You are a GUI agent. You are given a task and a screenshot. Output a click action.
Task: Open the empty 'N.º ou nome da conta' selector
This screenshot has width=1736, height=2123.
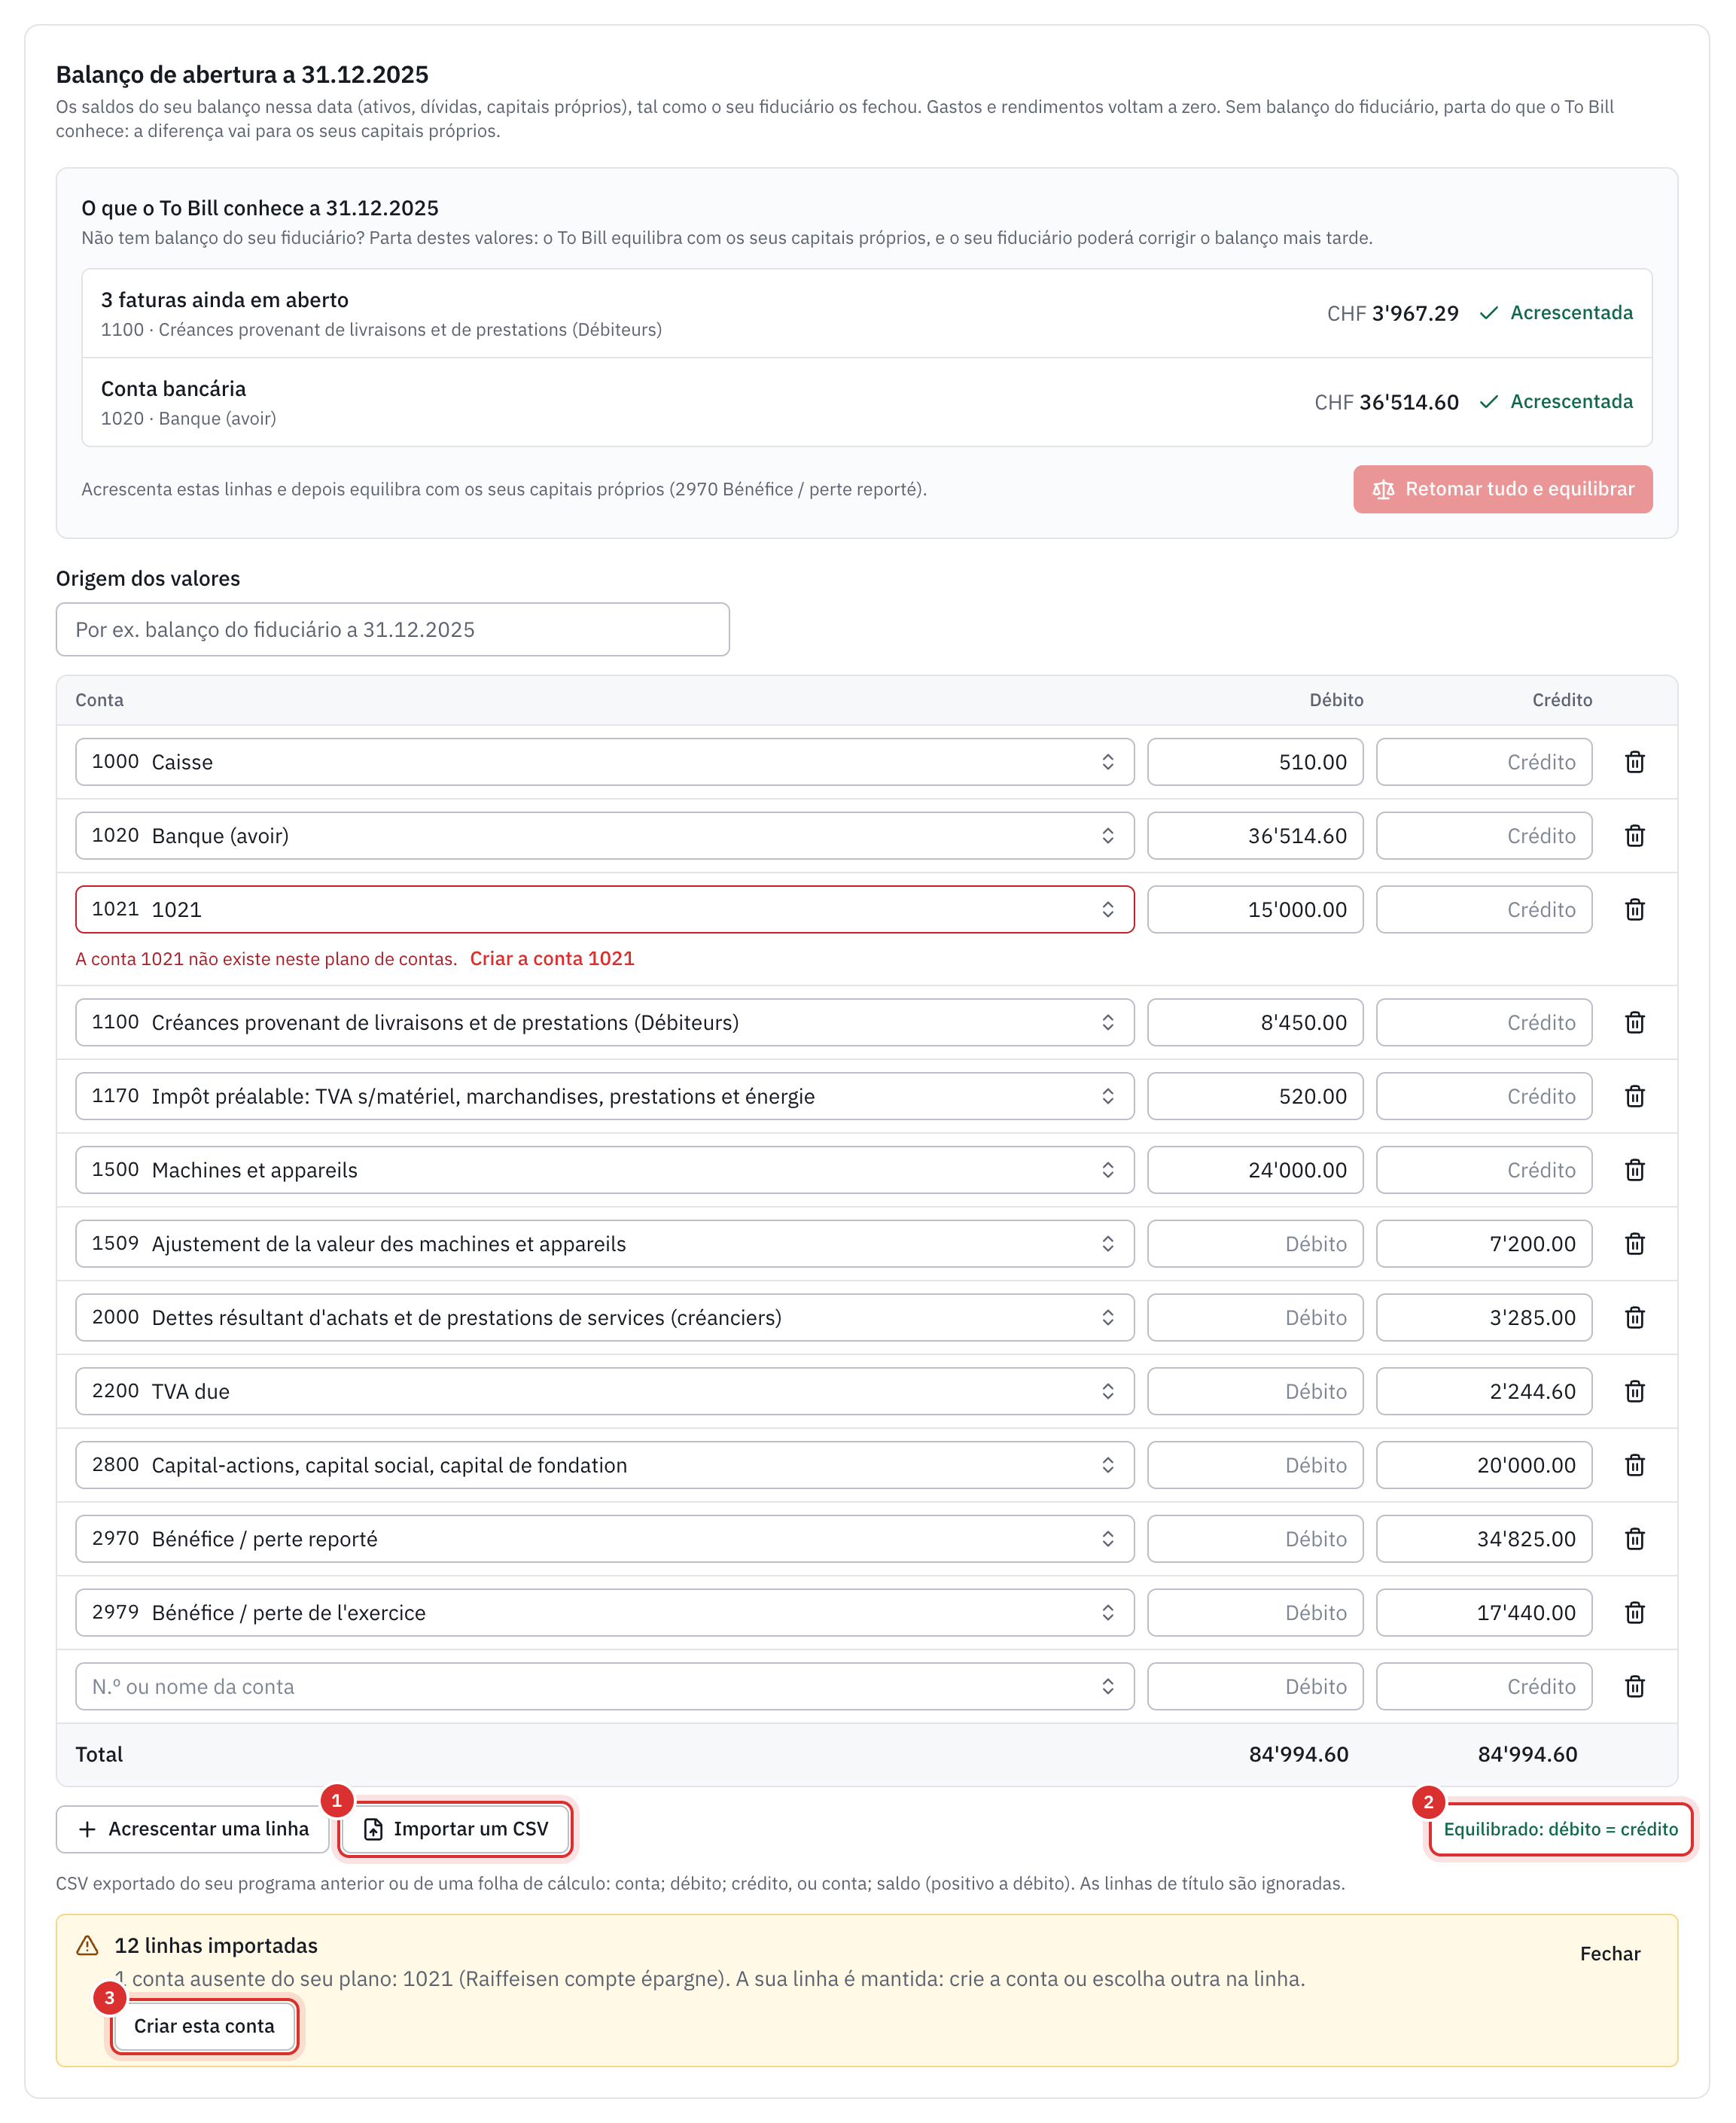tap(604, 1687)
